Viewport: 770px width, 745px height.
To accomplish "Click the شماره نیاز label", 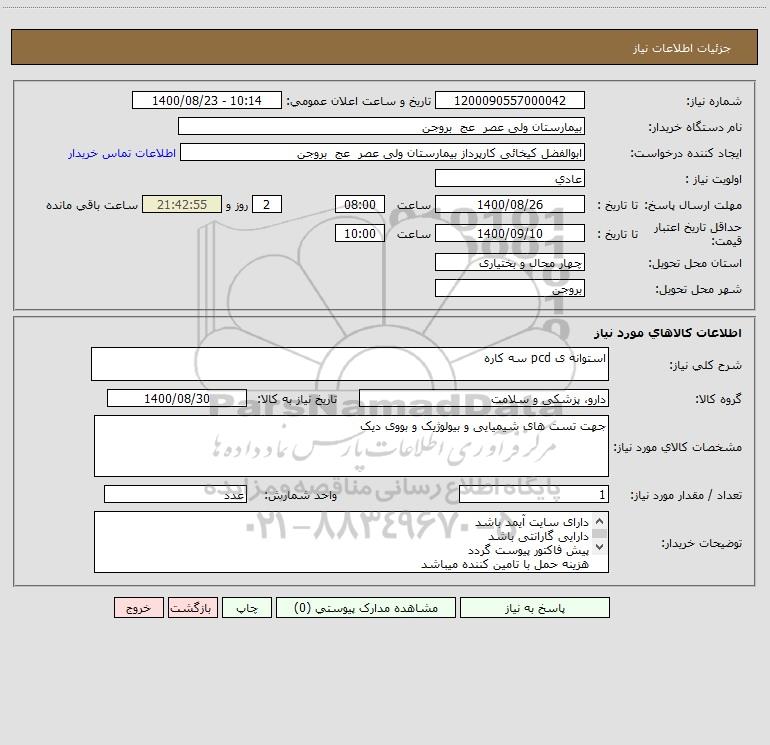I will (x=714, y=101).
